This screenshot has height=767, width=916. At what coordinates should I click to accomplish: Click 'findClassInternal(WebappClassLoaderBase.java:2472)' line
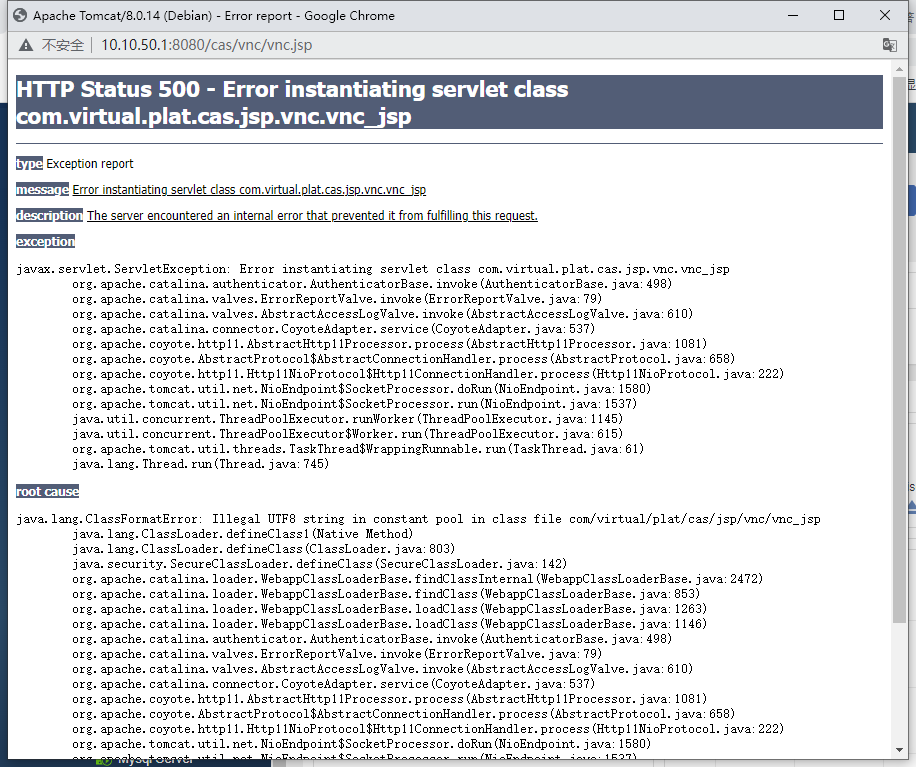coord(418,579)
